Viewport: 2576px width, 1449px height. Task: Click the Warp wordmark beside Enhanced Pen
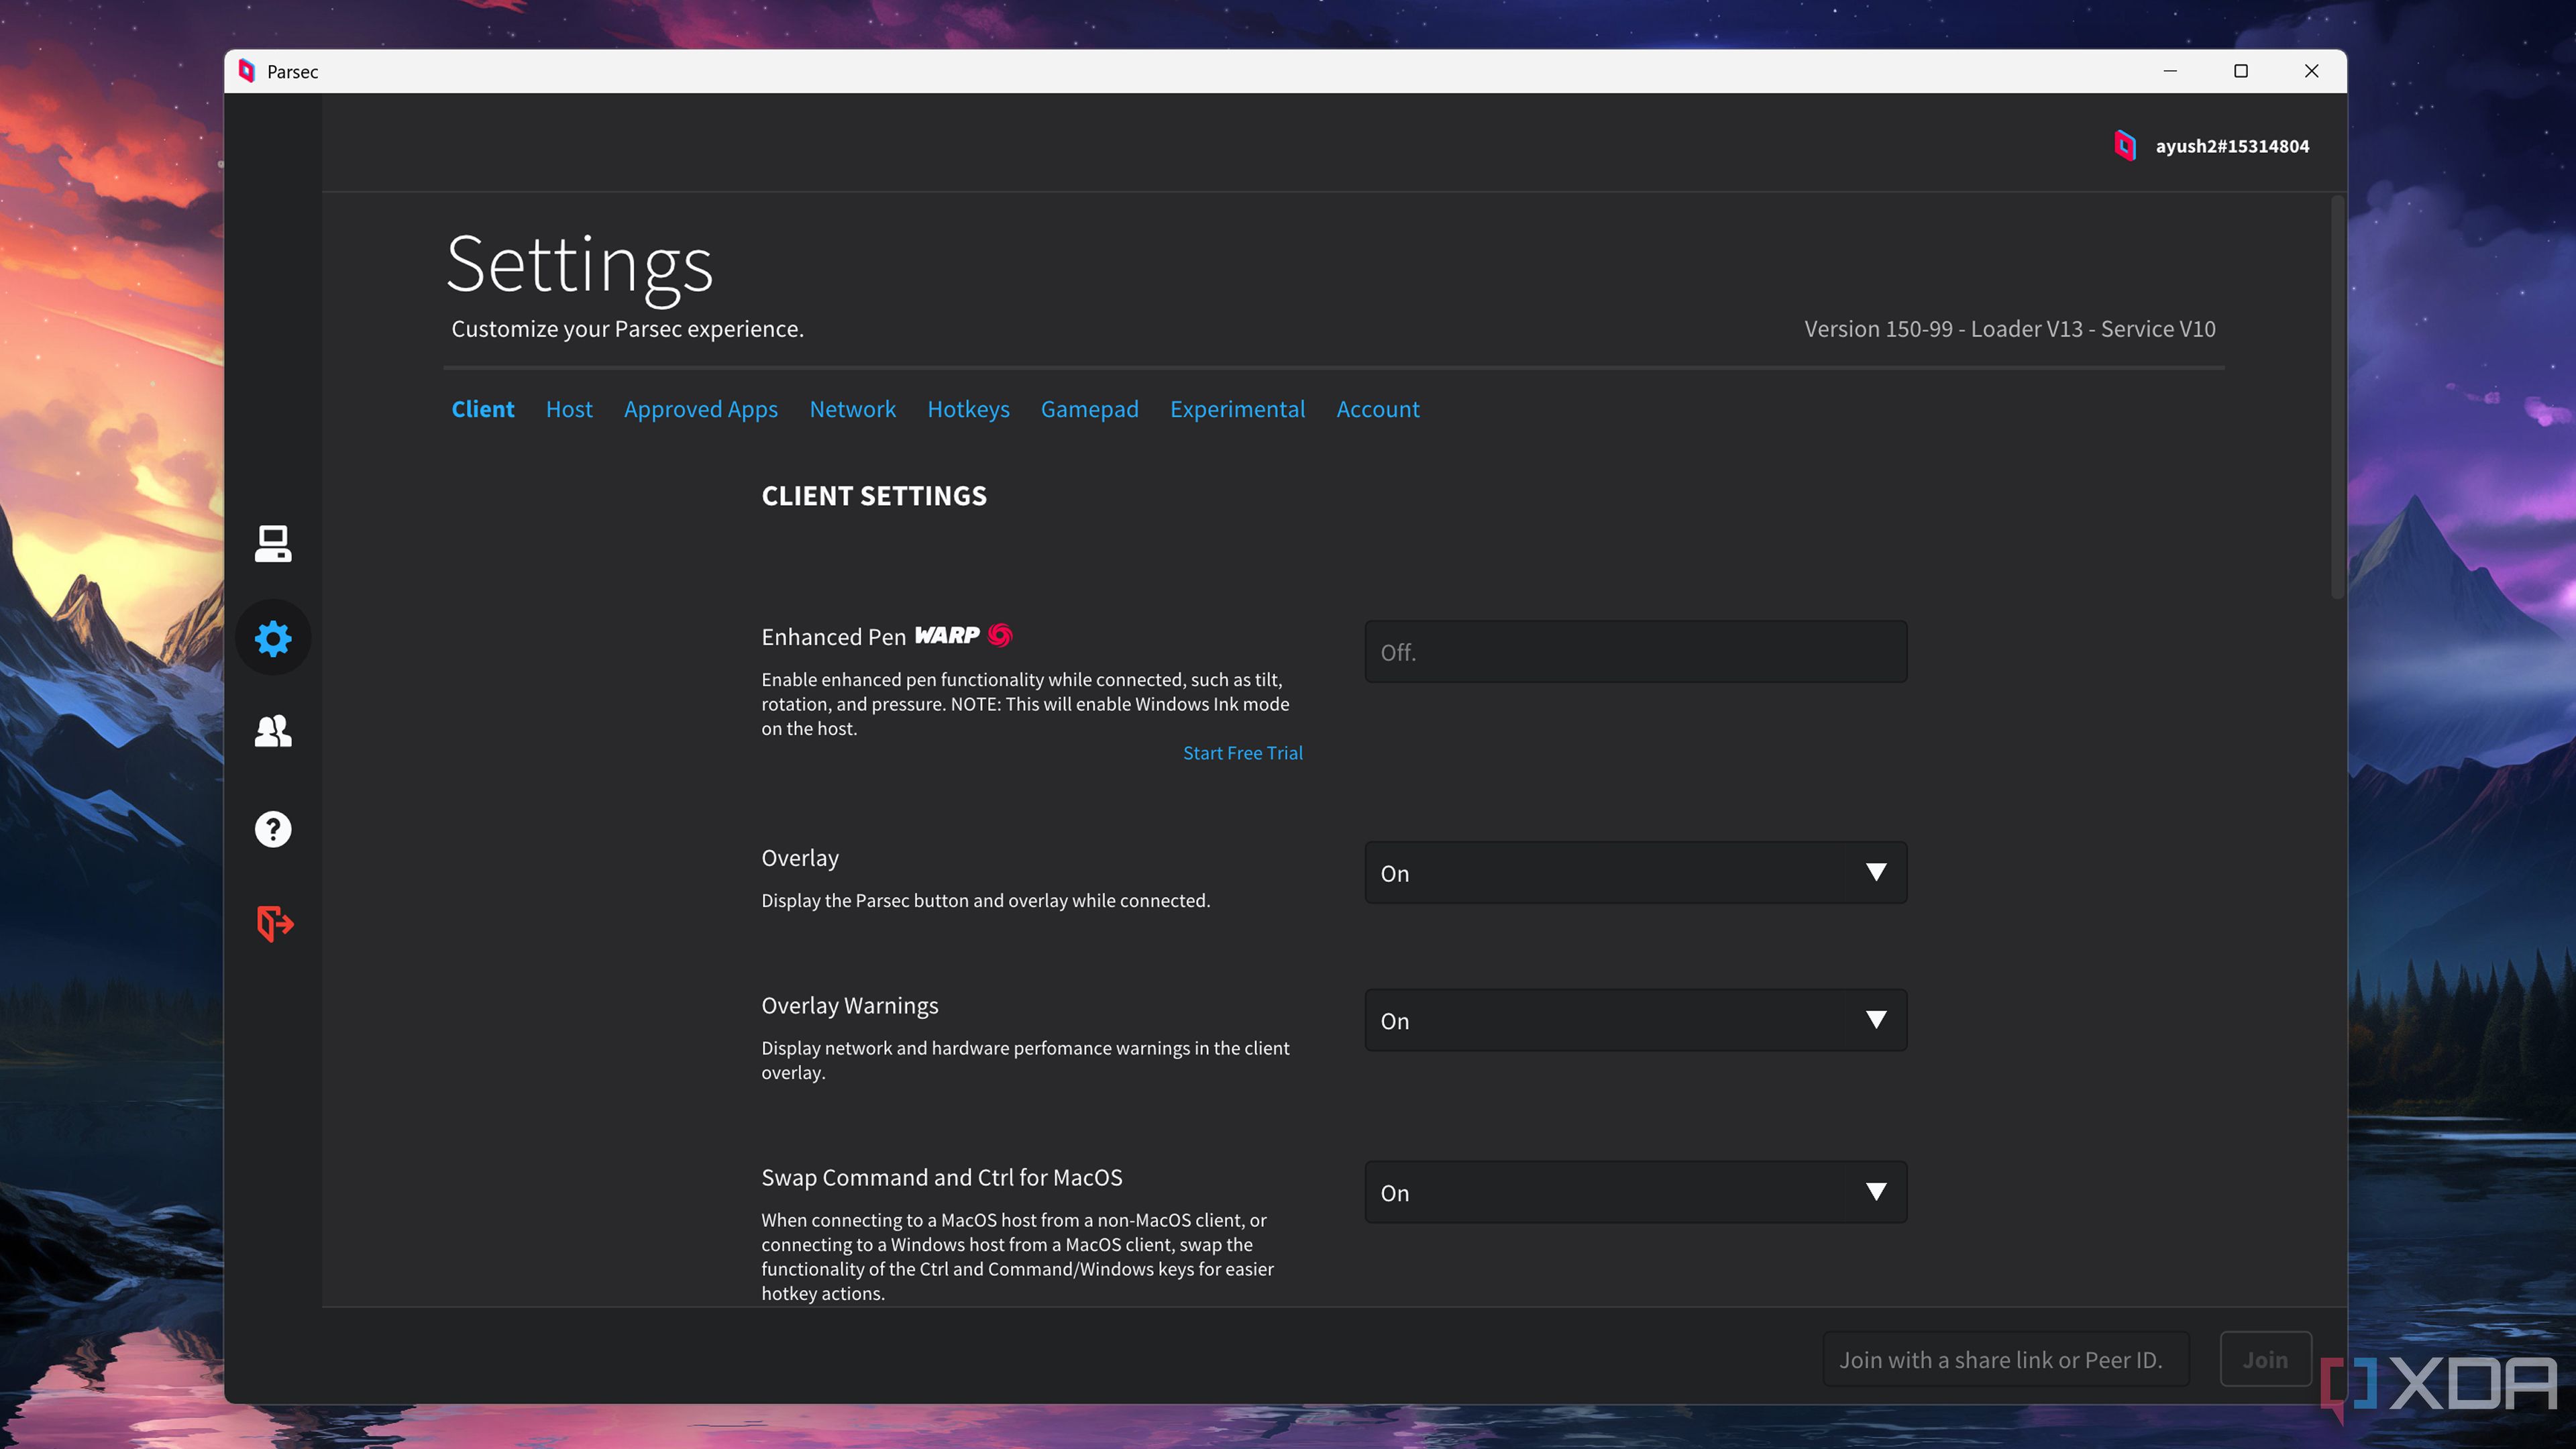(x=947, y=635)
